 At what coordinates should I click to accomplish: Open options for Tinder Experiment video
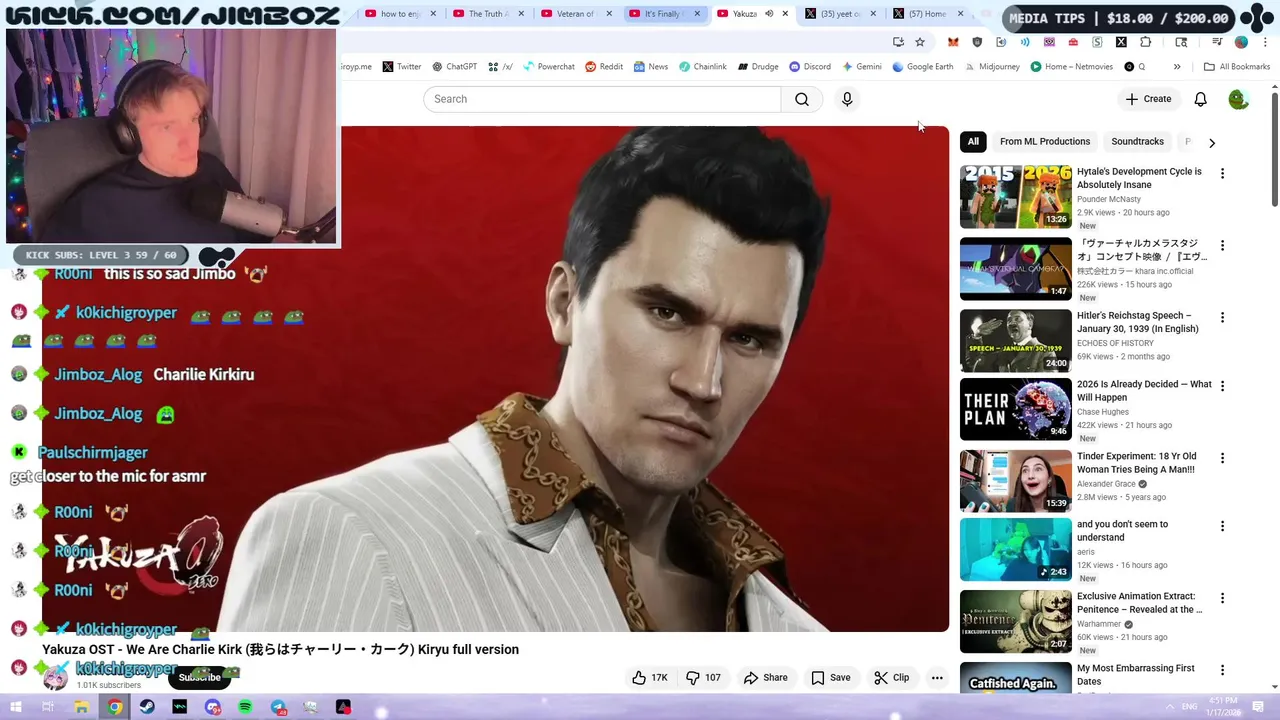1222,458
